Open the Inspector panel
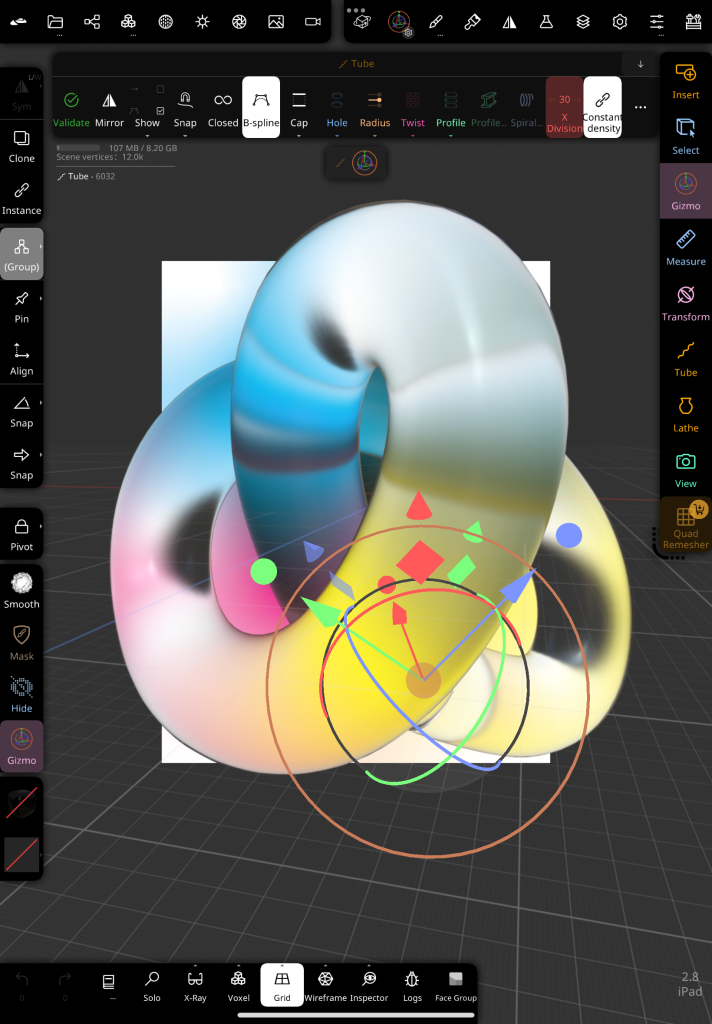 pos(369,985)
